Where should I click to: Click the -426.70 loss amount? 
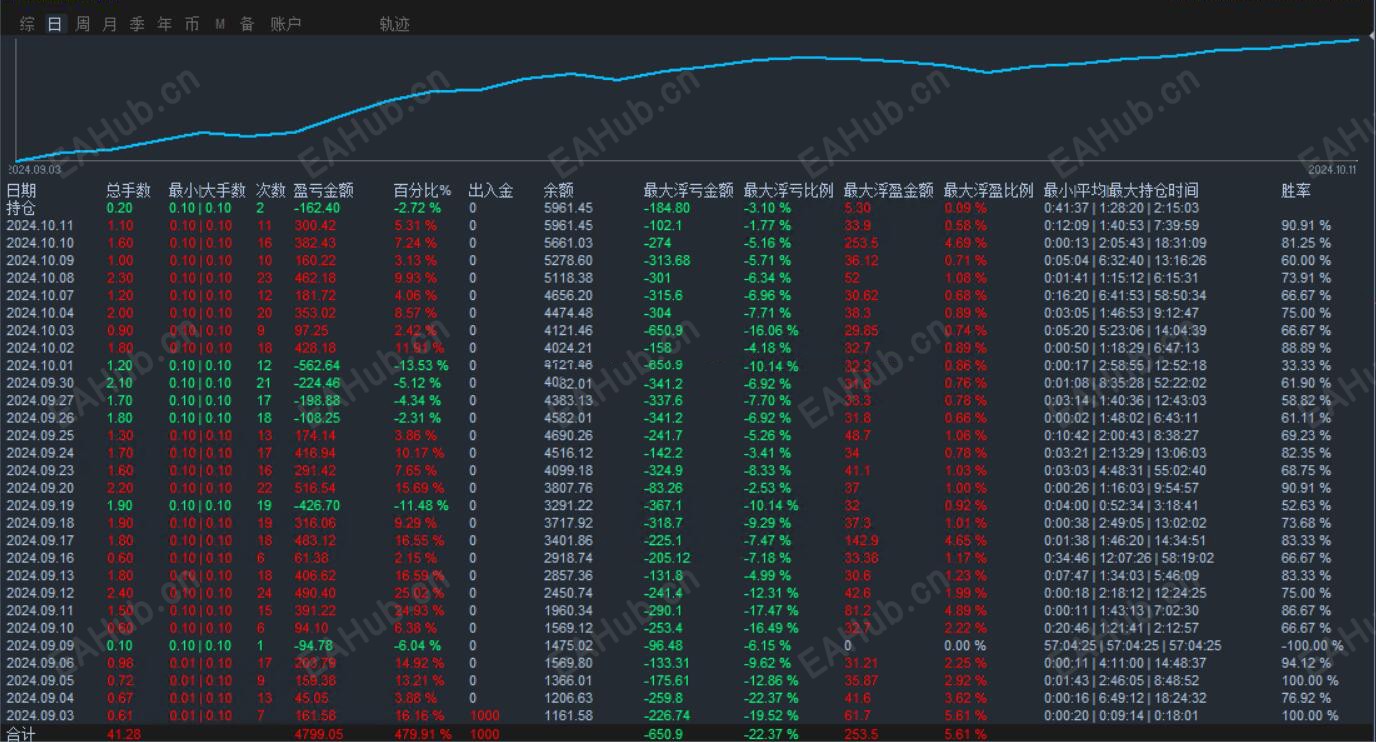coord(317,506)
